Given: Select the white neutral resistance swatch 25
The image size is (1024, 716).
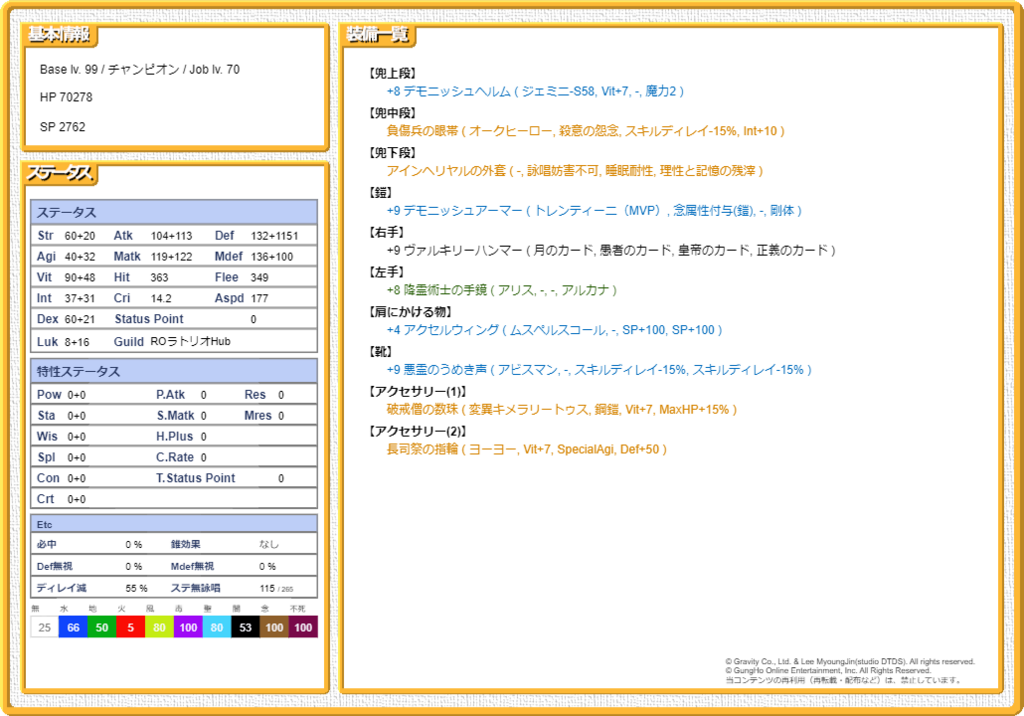Looking at the screenshot, I should 43,627.
